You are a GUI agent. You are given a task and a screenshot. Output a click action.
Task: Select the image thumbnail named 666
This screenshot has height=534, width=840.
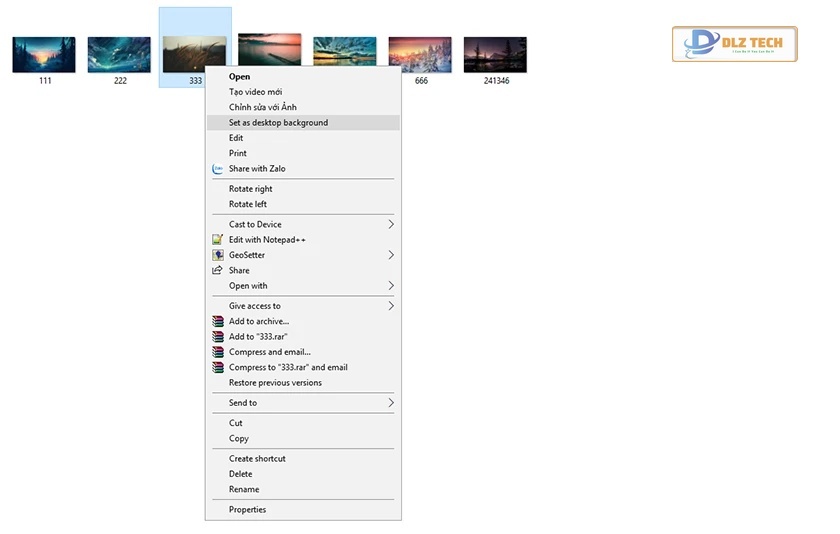(x=420, y=55)
